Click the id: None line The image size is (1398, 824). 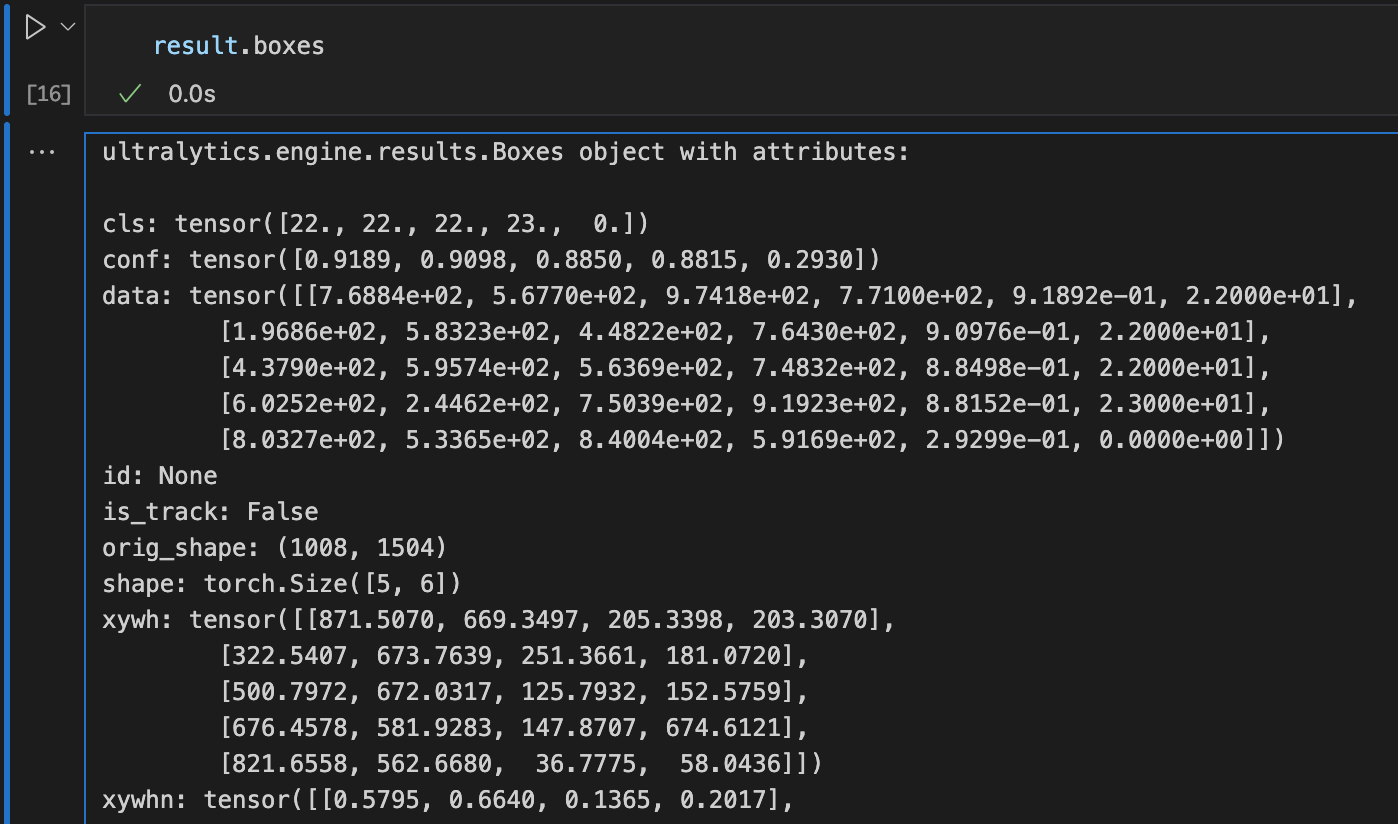(160, 475)
